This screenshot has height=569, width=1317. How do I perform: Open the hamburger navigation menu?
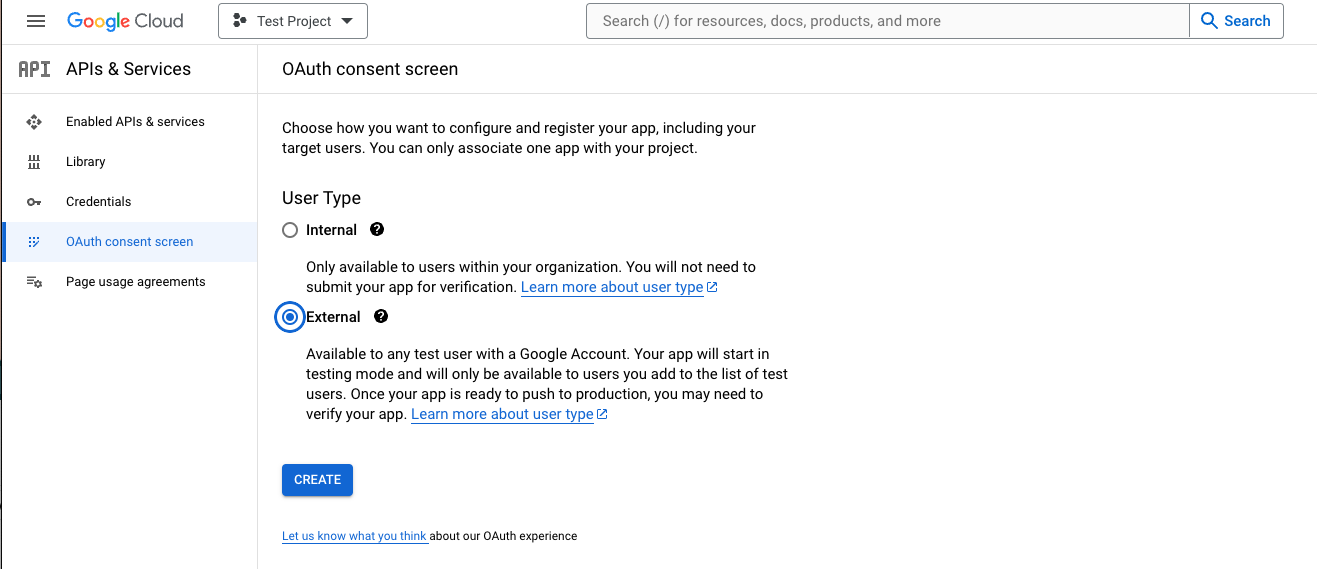pos(36,21)
